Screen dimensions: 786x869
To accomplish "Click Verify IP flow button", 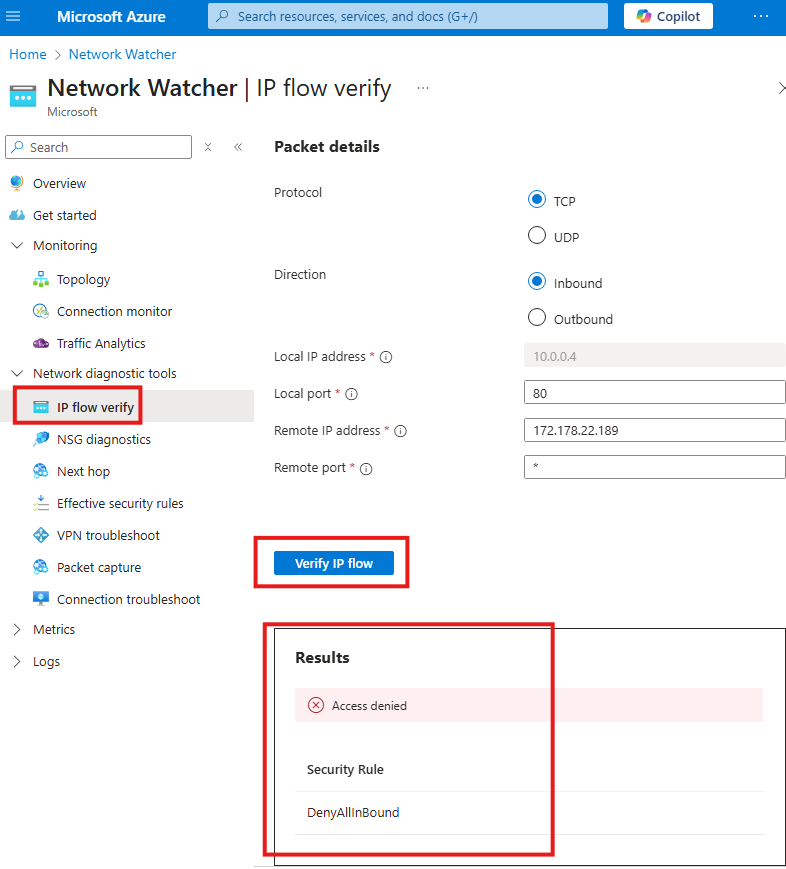I will [x=334, y=563].
